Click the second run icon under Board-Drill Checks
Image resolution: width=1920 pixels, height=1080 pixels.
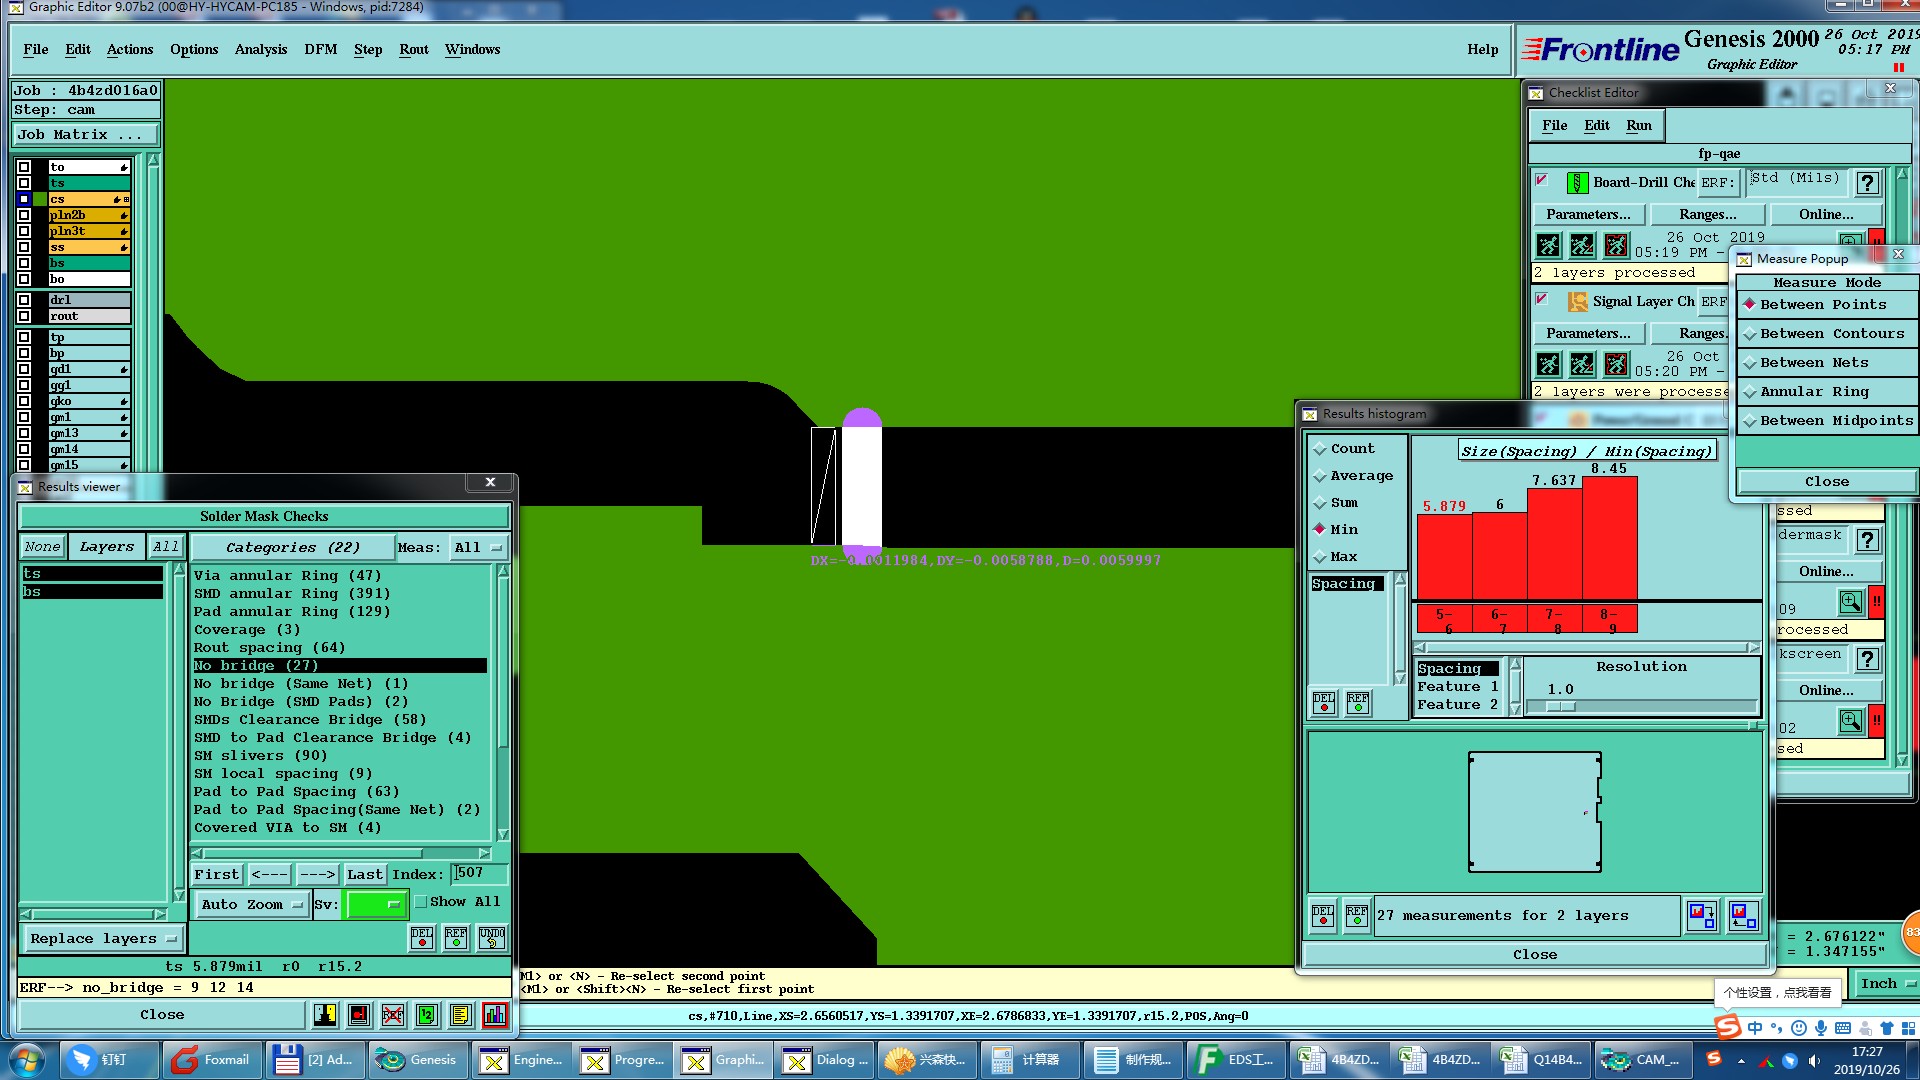1582,245
